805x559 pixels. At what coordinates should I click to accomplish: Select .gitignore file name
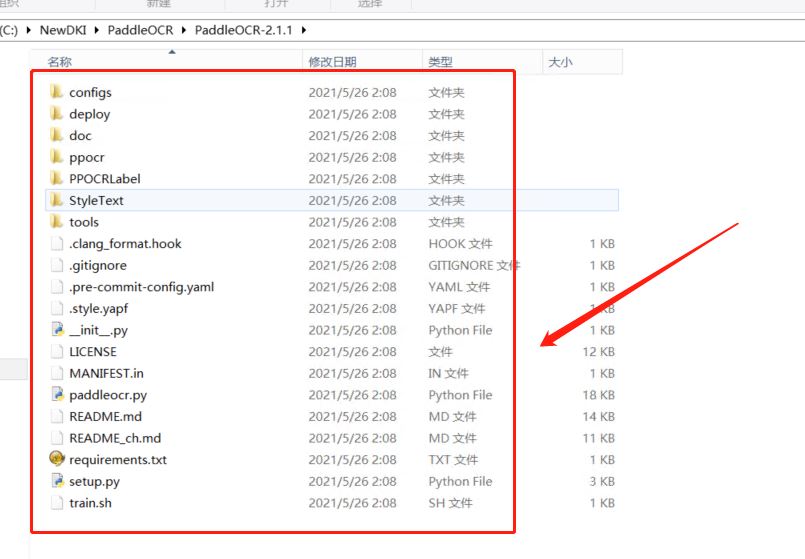pos(98,265)
